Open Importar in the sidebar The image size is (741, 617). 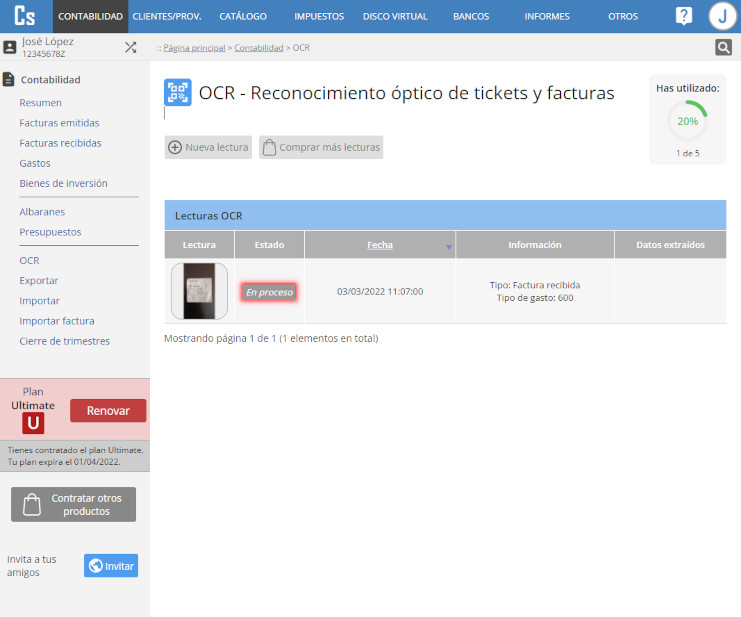point(40,301)
